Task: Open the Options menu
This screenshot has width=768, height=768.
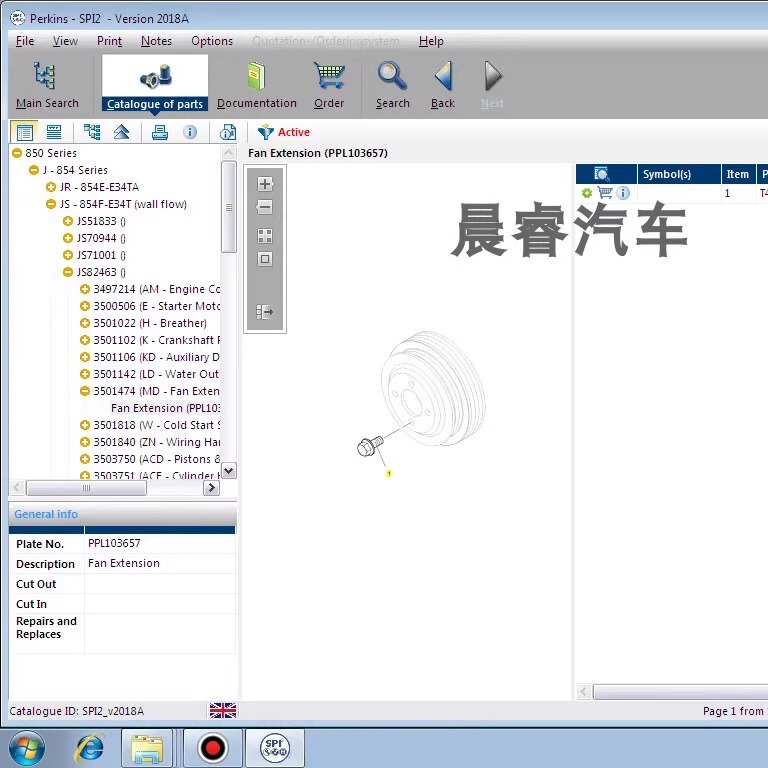Action: tap(212, 41)
